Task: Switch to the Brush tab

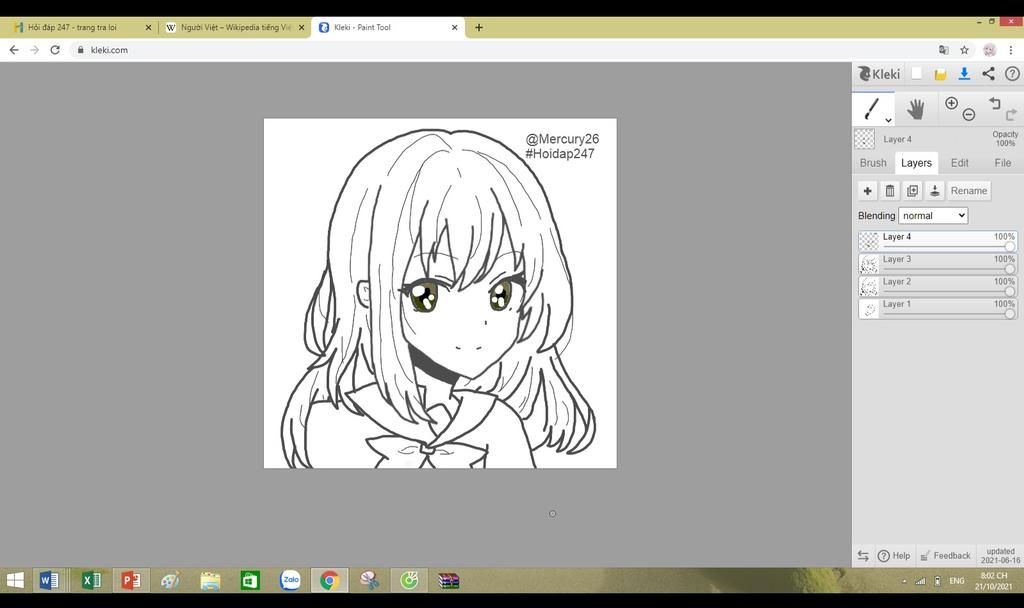Action: coord(873,163)
